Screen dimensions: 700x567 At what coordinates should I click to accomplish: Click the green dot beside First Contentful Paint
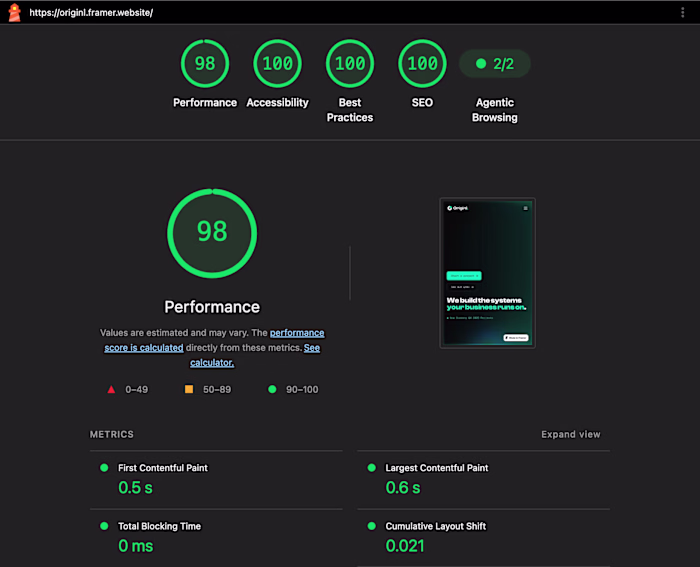(104, 467)
